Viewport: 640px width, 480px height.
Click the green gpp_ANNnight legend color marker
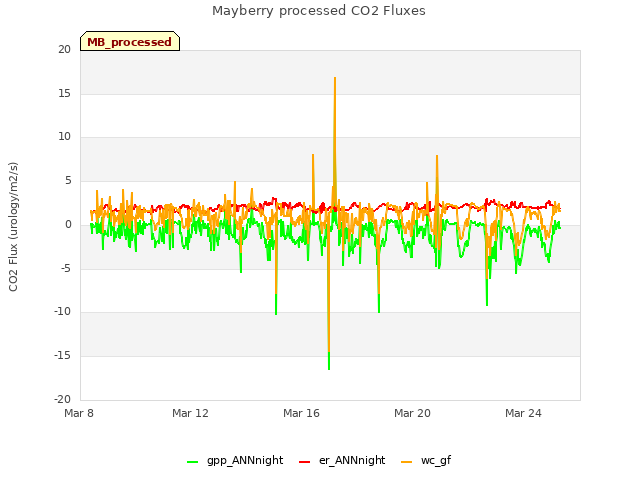(192, 462)
